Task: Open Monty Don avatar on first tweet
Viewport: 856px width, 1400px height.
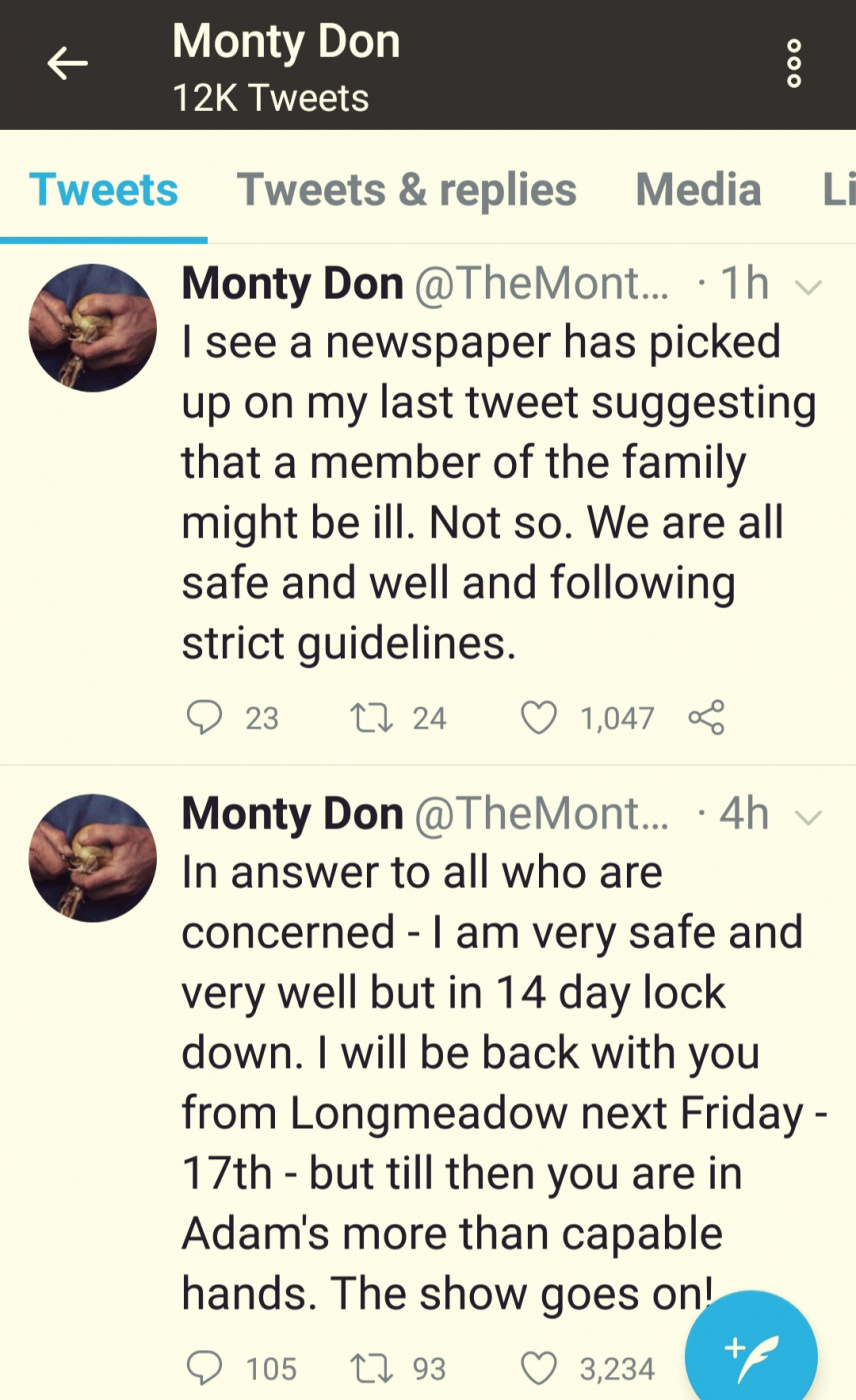Action: [x=92, y=327]
